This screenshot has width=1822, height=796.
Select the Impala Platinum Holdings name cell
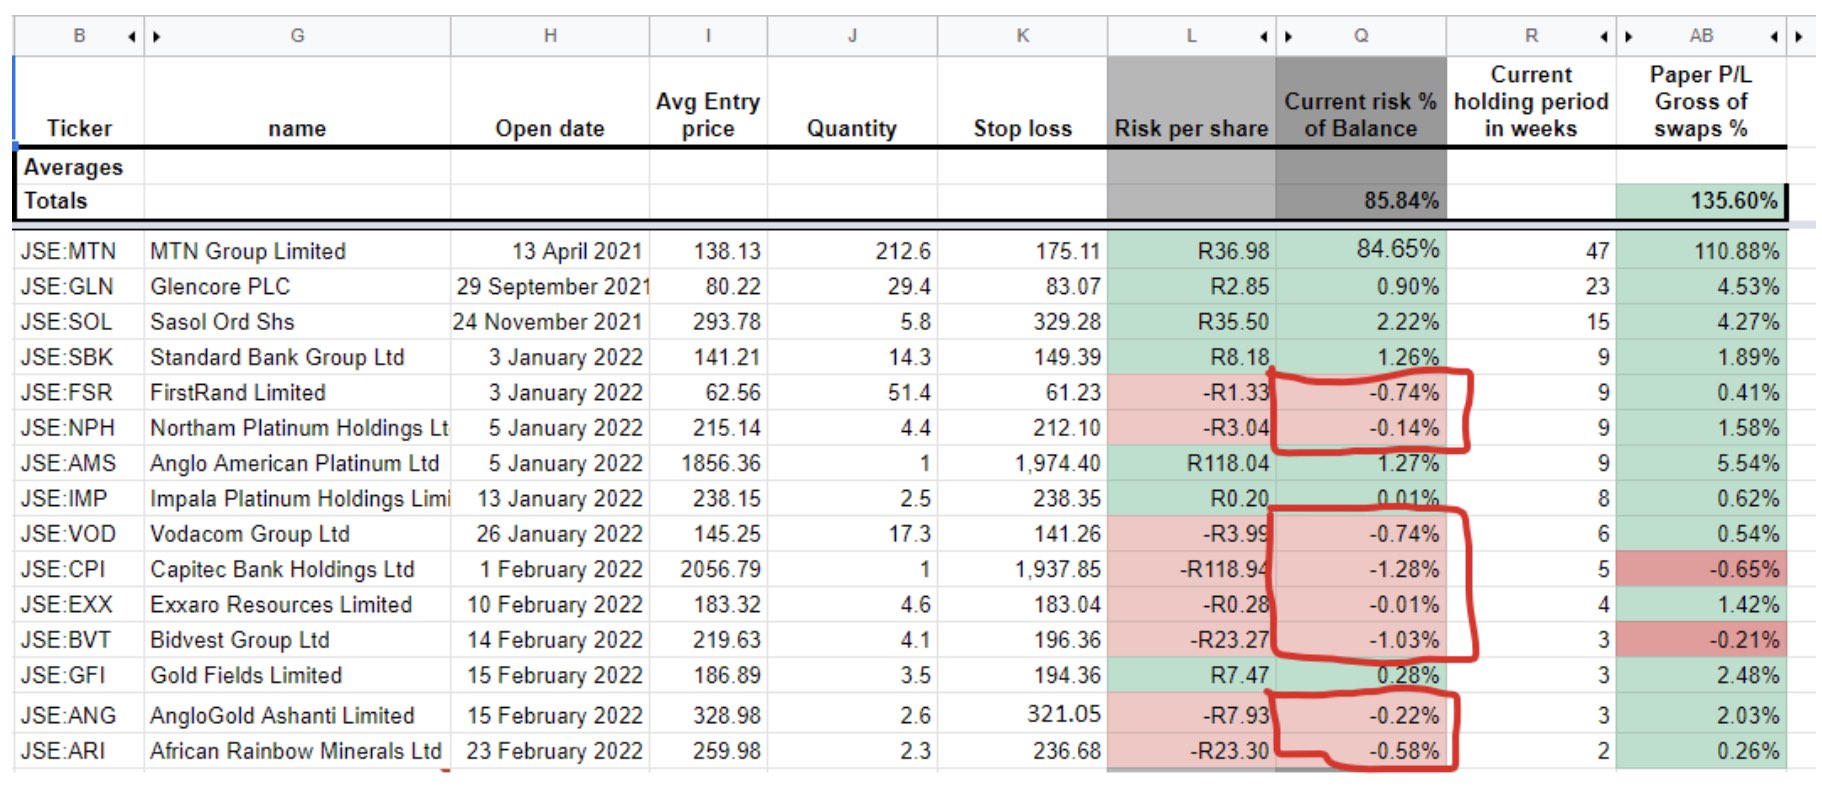(297, 499)
